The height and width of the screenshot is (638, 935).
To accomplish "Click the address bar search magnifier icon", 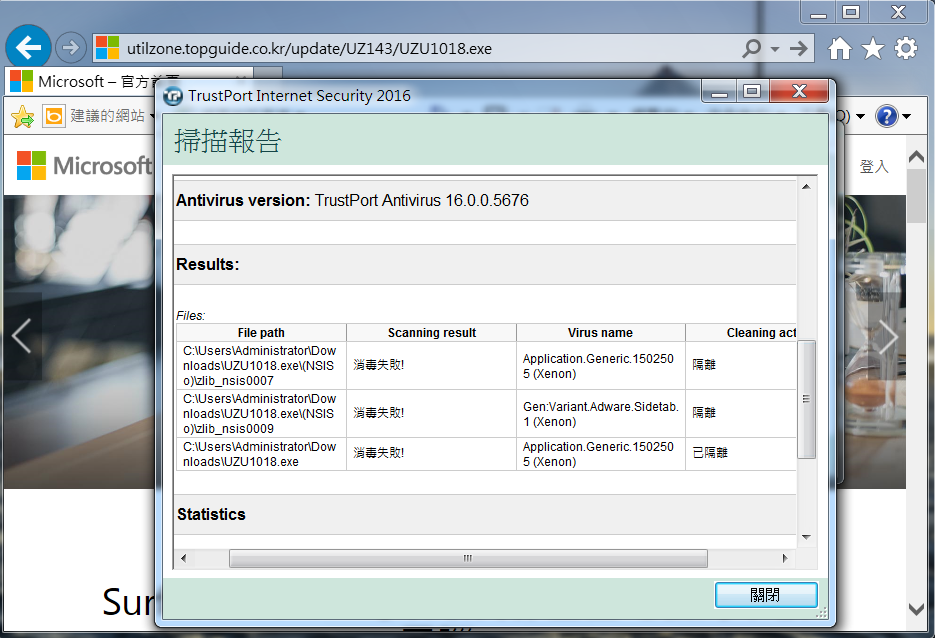I will point(752,48).
